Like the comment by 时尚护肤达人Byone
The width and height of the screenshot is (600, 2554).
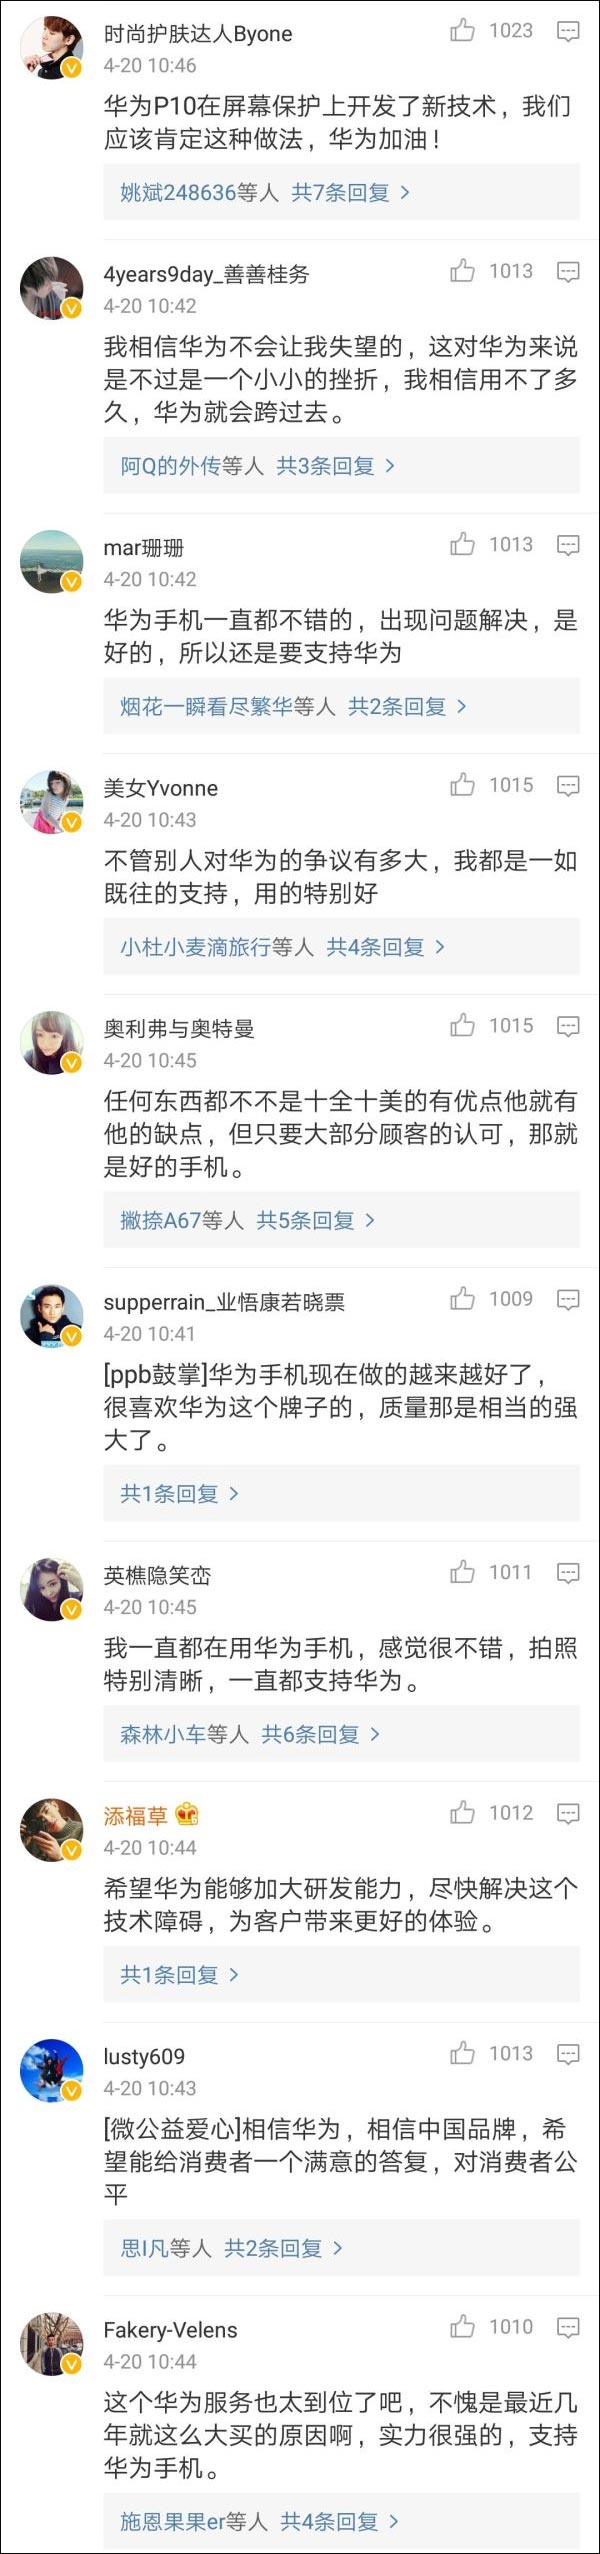click(x=463, y=31)
